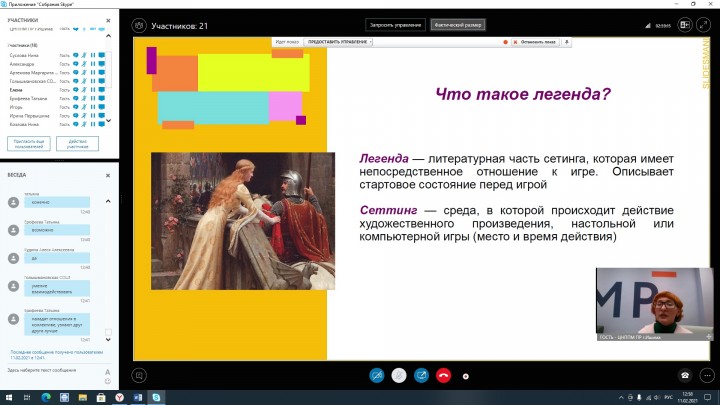The image size is (720, 405).
Task: Click in the chat message input field
Action: pyautogui.click(x=50, y=370)
